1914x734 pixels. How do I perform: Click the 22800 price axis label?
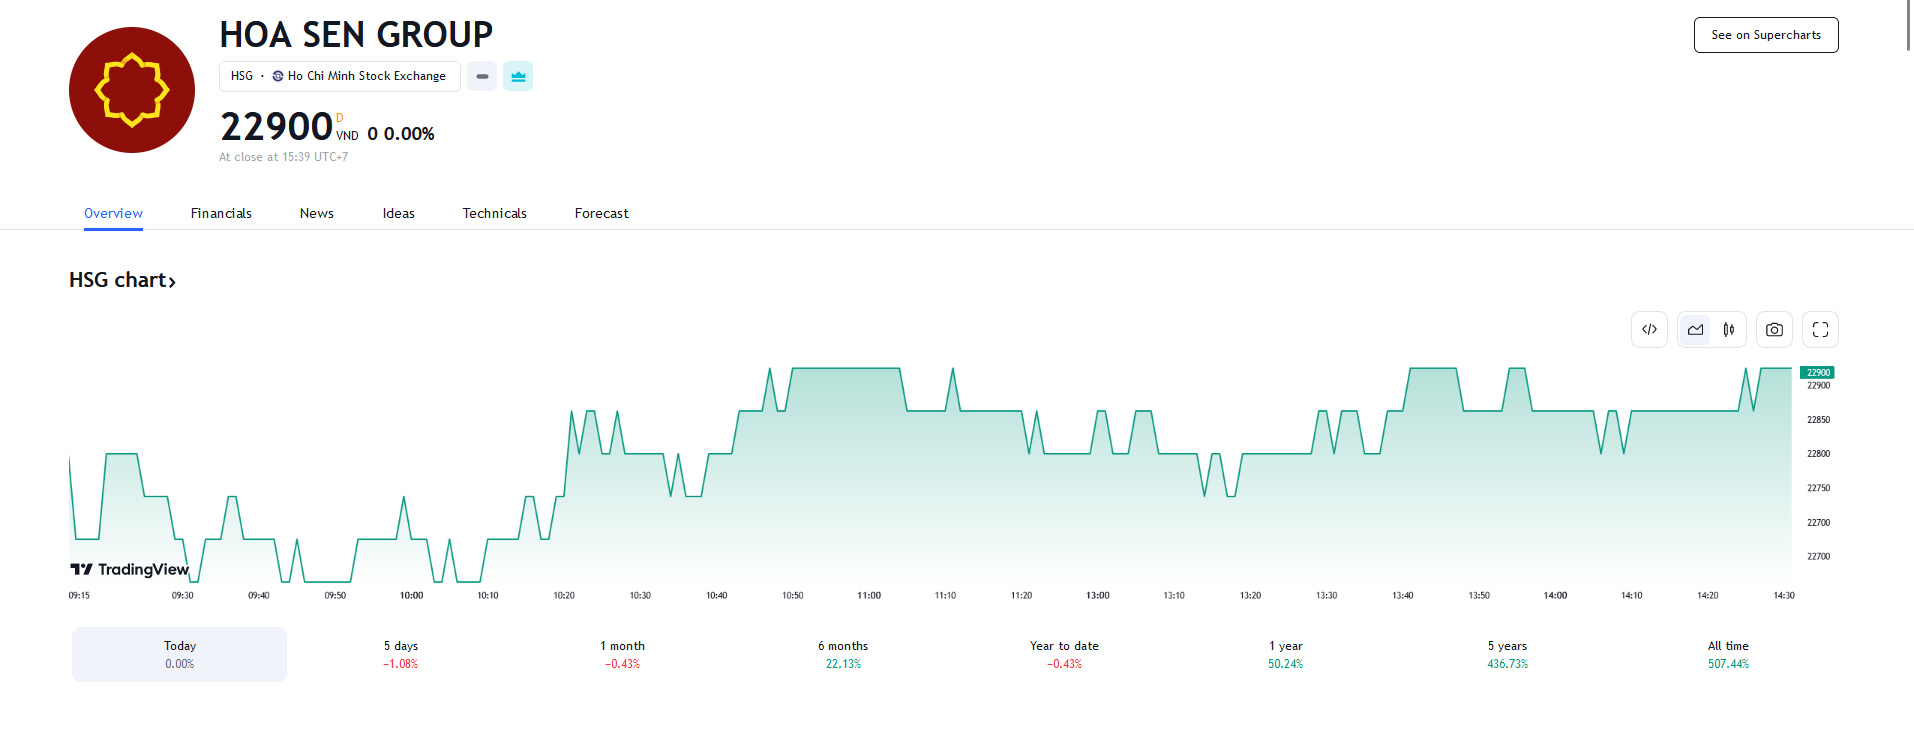coord(1818,454)
